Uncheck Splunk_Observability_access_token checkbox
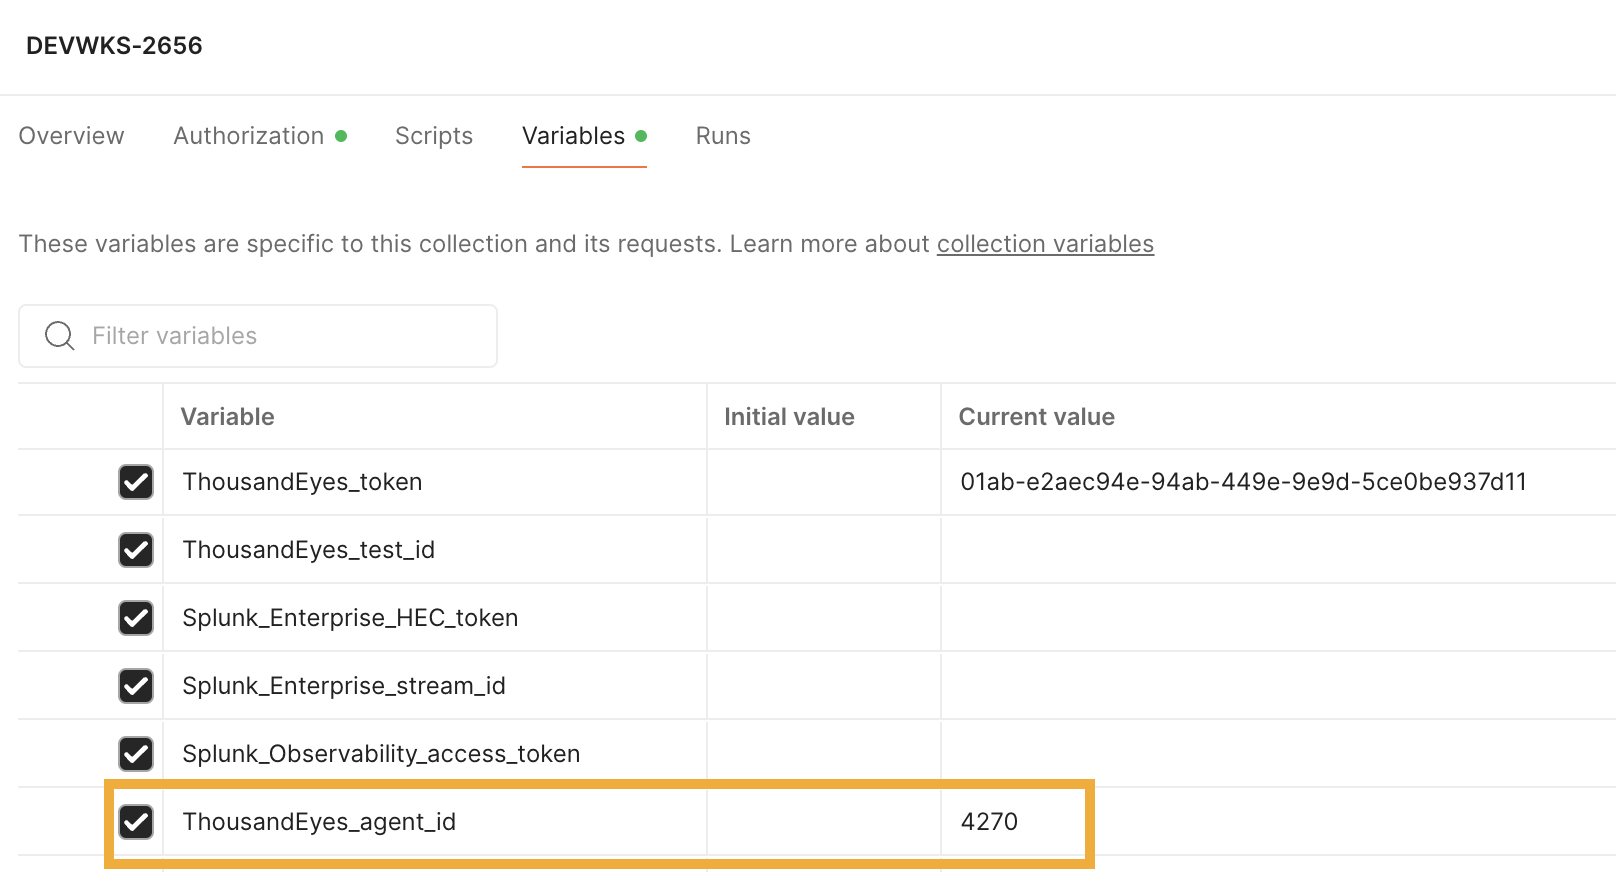This screenshot has width=1616, height=872. coord(136,754)
